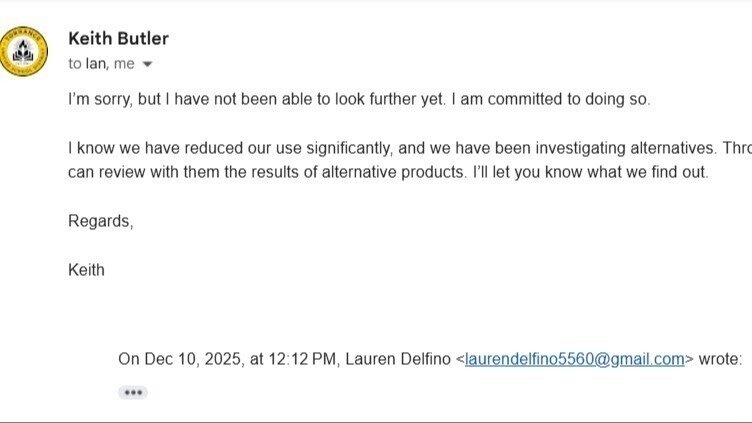Open the laurendelfino5560@gmail.com email link
This screenshot has height=423, width=752.
[x=574, y=358]
